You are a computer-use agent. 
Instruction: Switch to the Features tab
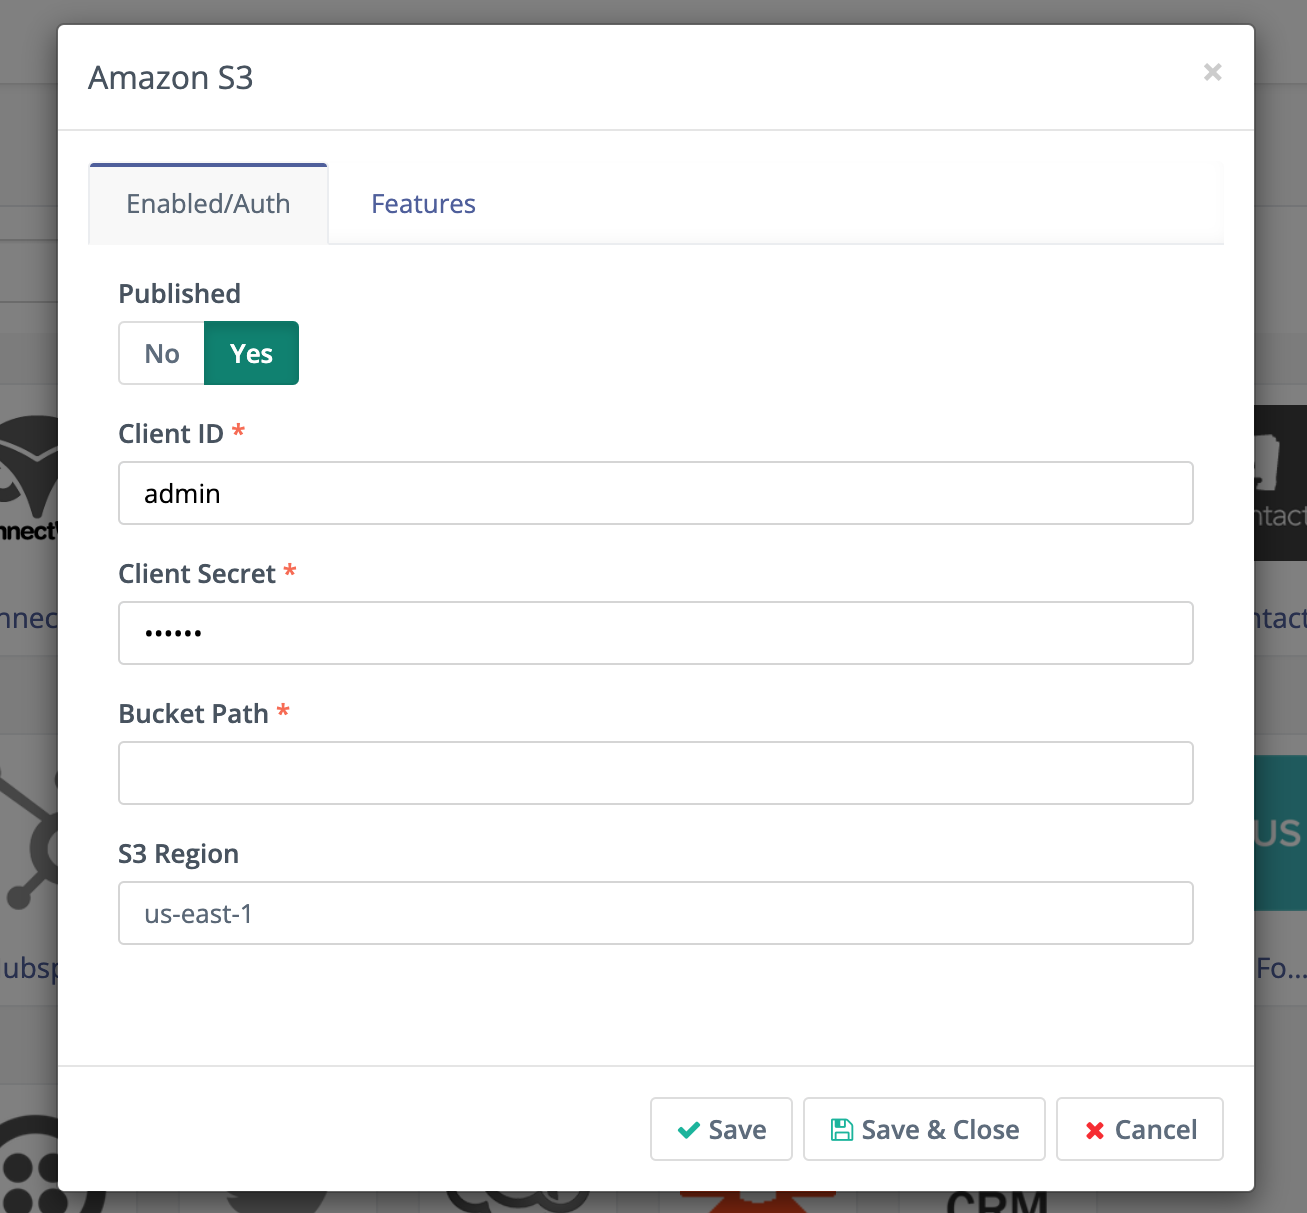(x=423, y=204)
